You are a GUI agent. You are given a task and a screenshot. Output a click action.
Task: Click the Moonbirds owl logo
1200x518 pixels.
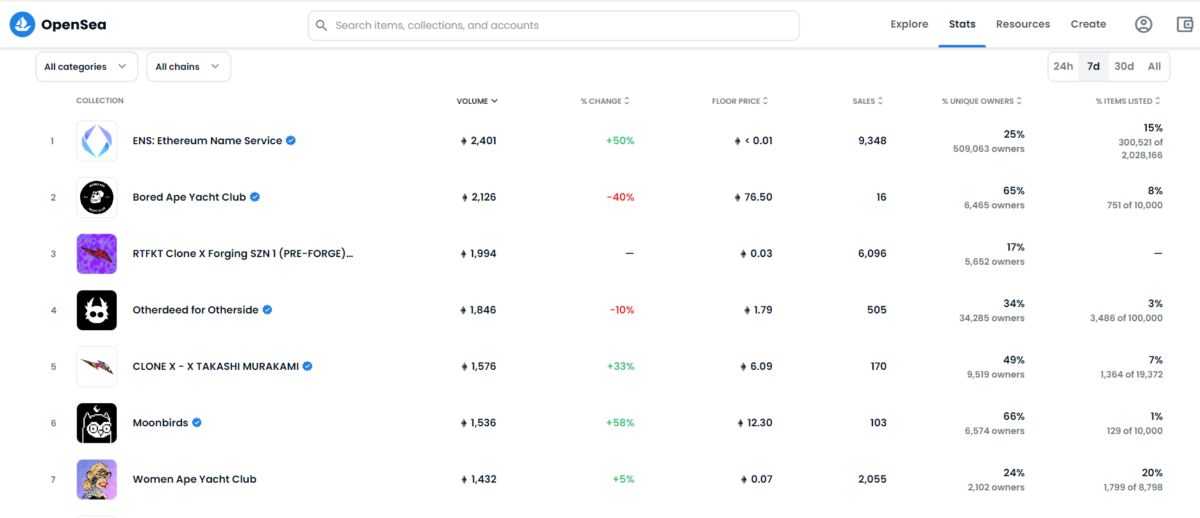97,423
